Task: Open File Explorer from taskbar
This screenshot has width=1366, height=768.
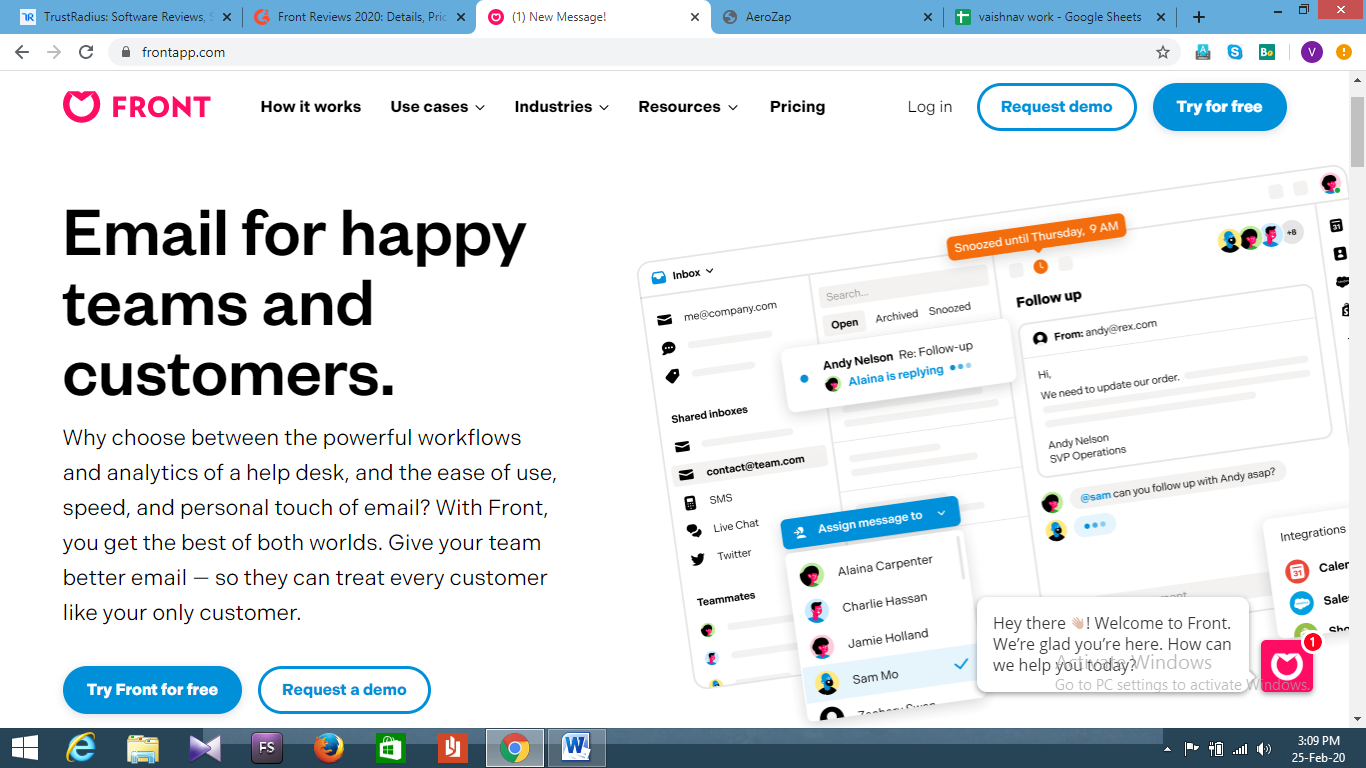Action: [143, 748]
